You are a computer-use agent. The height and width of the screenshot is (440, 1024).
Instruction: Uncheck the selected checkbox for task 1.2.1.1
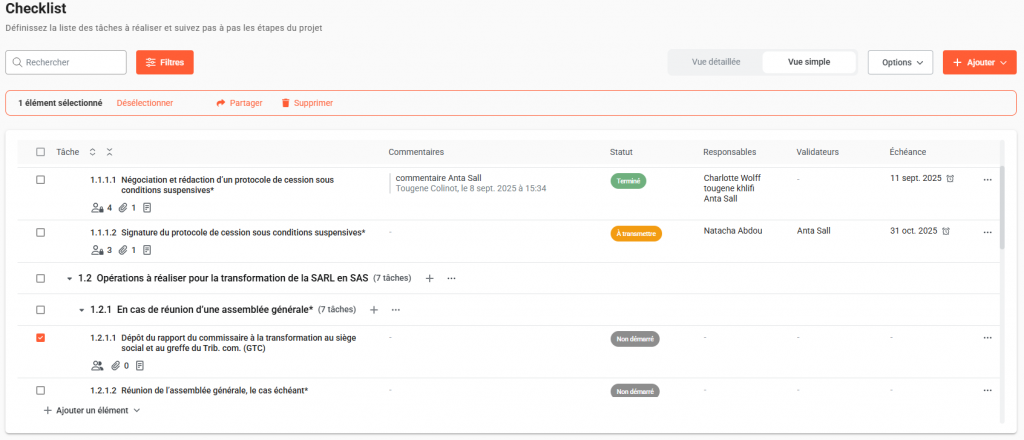pyautogui.click(x=40, y=338)
